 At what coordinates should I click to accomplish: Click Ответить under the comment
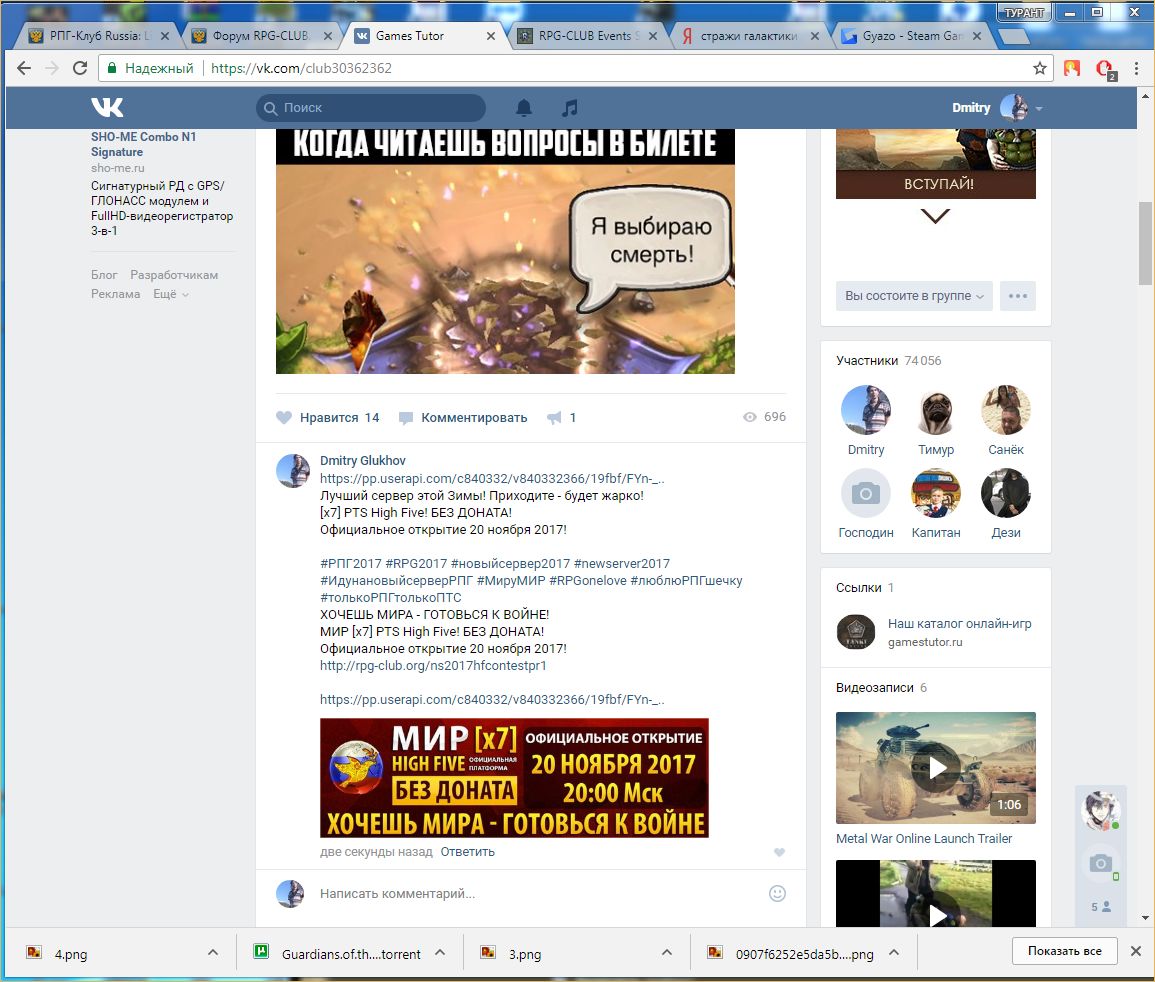[x=468, y=852]
